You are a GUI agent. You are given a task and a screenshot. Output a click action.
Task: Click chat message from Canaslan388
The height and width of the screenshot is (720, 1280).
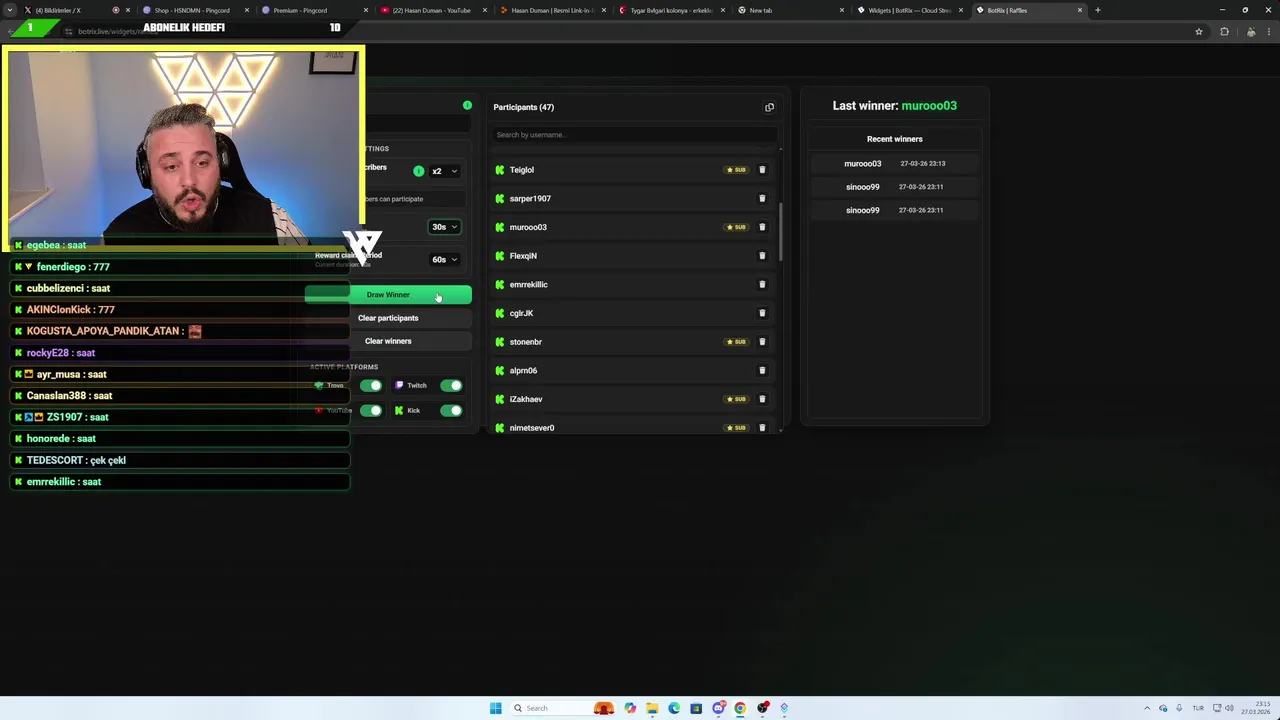click(x=180, y=396)
